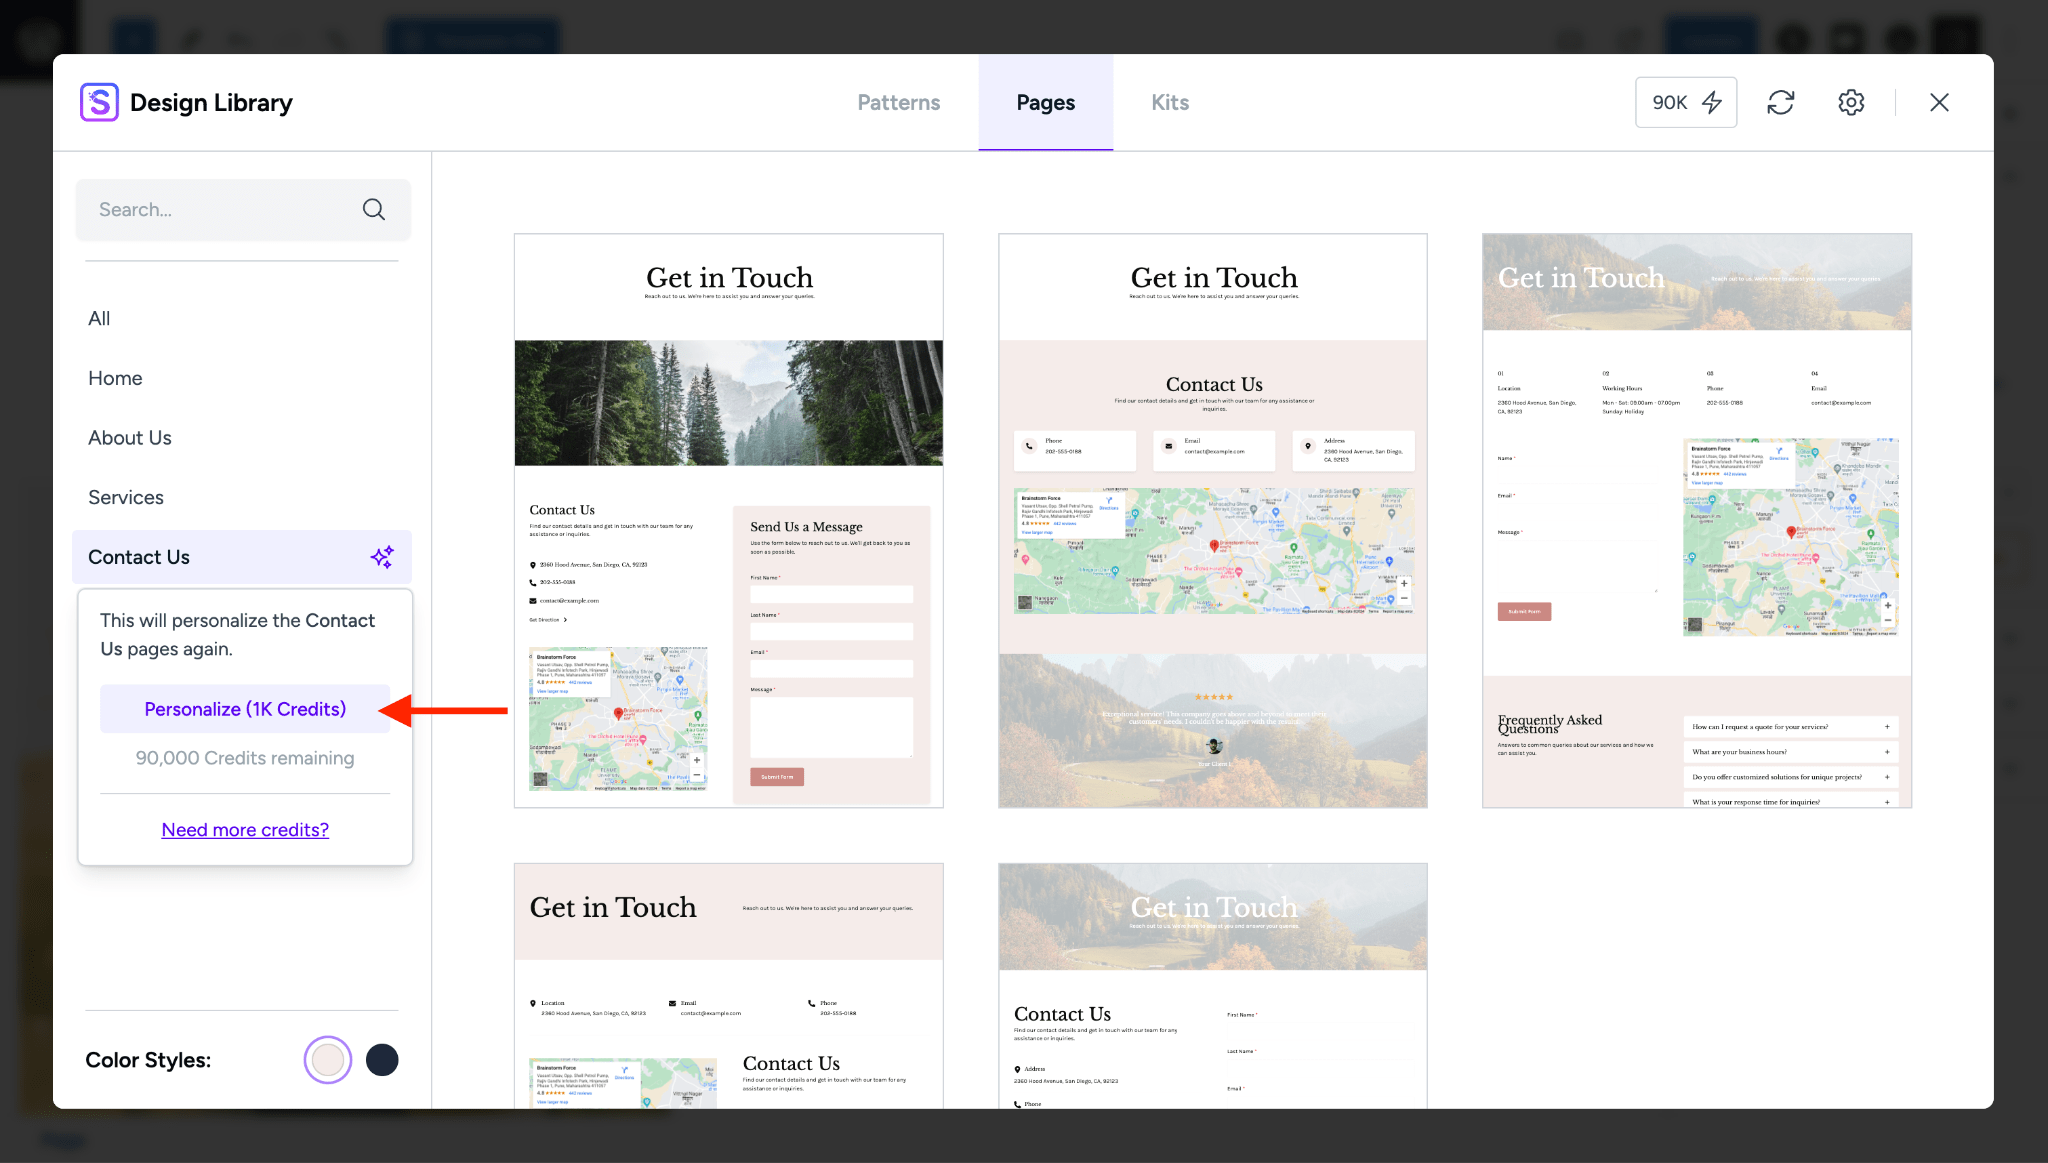
Task: Select the Contact Us category
Action: click(x=242, y=557)
